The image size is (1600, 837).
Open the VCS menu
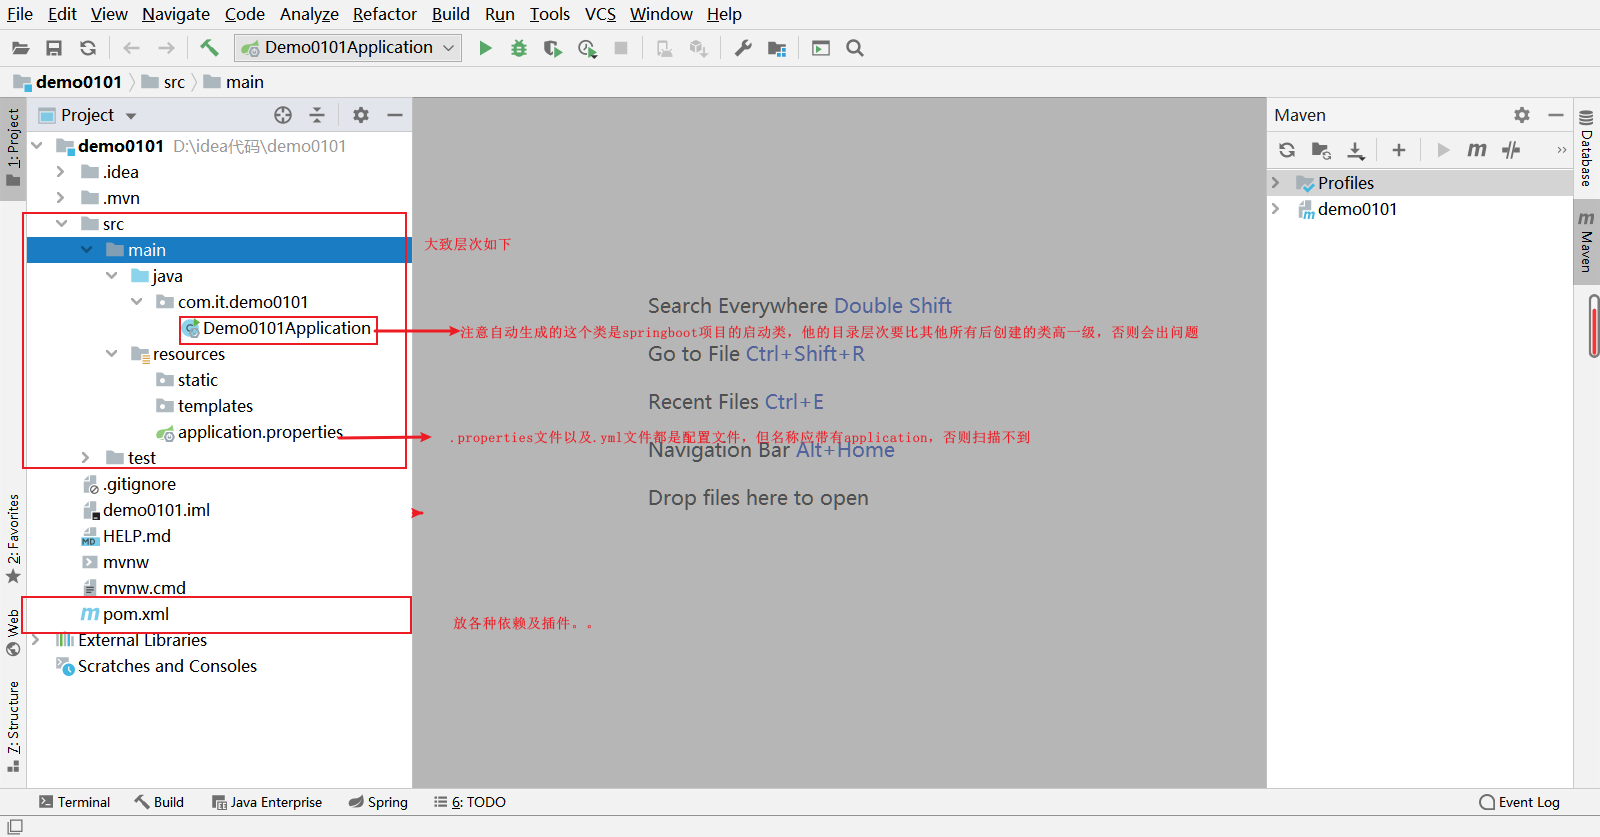[x=600, y=14]
